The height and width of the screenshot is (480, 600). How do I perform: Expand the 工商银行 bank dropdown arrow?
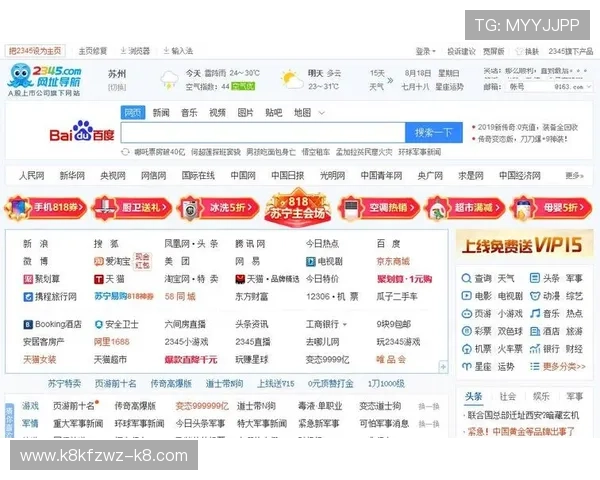(345, 325)
